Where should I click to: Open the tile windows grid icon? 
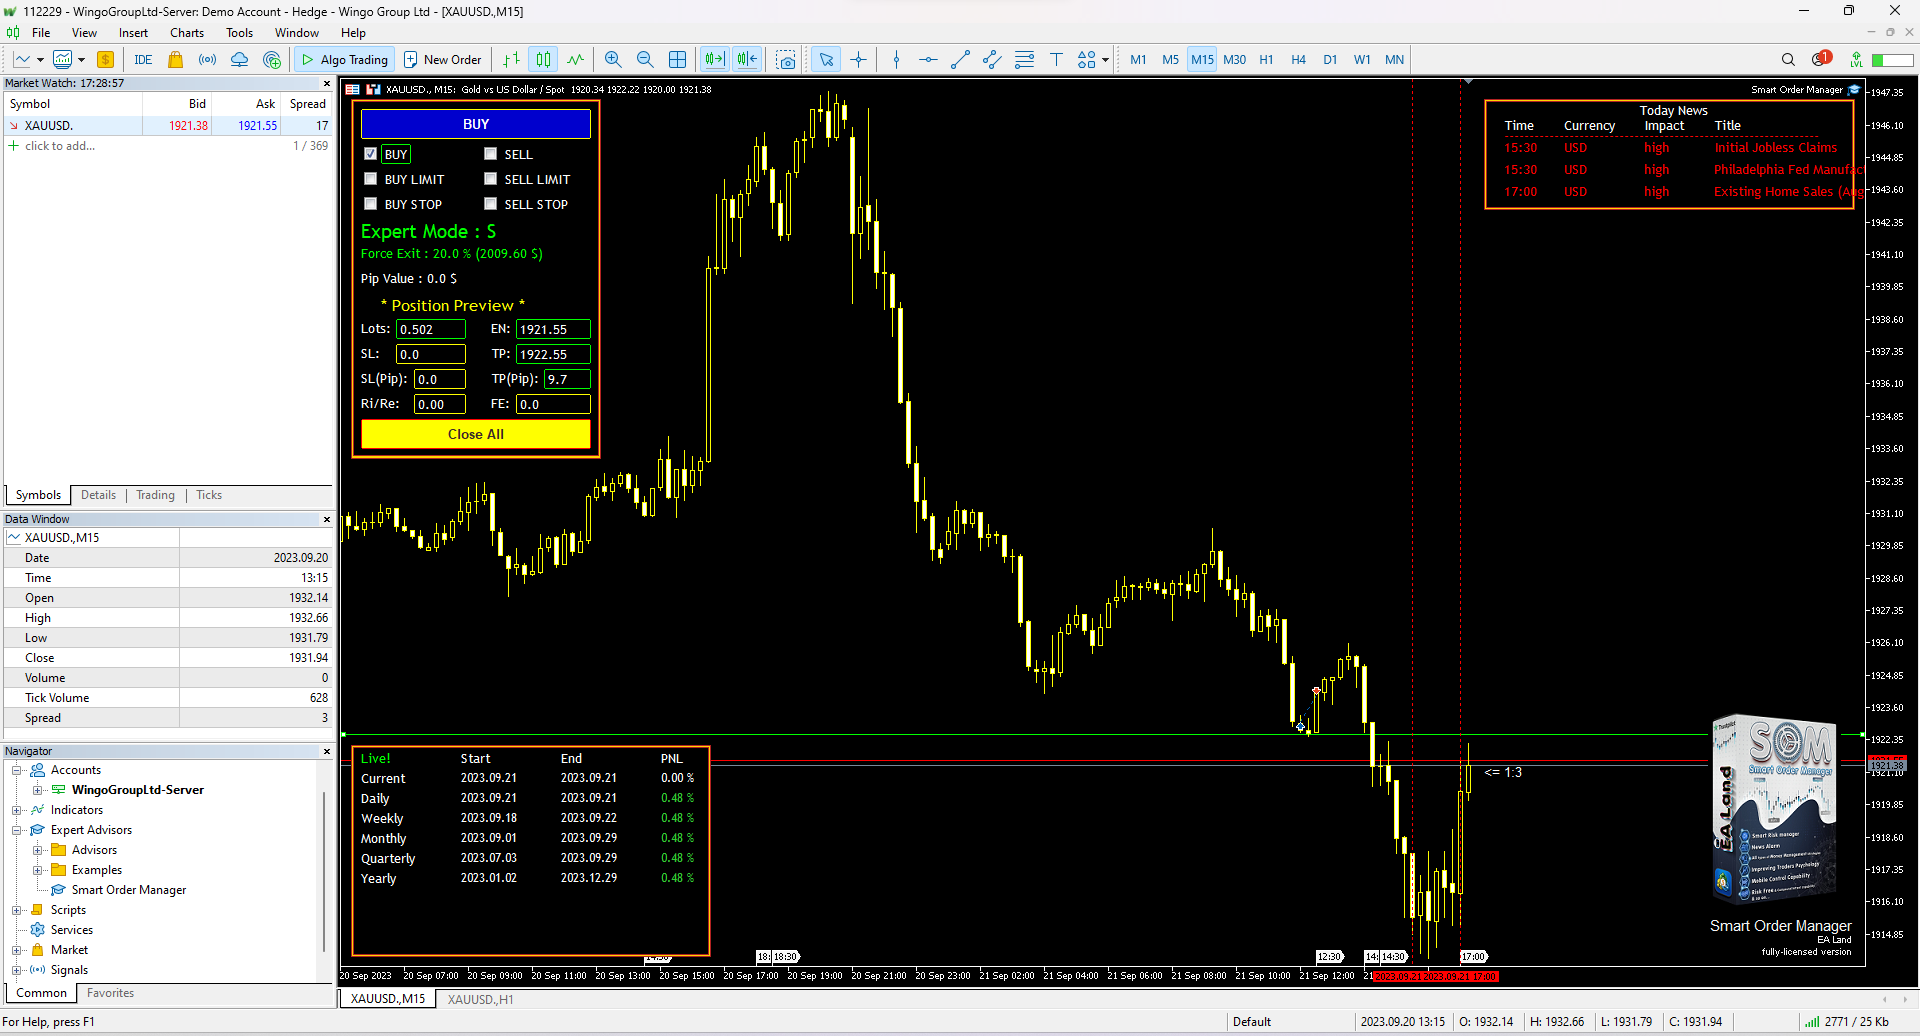click(677, 60)
